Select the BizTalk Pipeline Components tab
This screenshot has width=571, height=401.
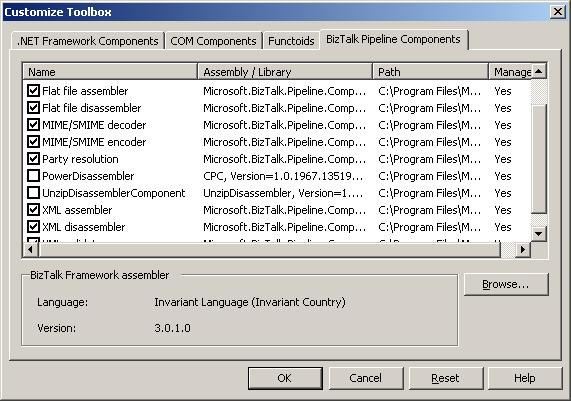[393, 39]
